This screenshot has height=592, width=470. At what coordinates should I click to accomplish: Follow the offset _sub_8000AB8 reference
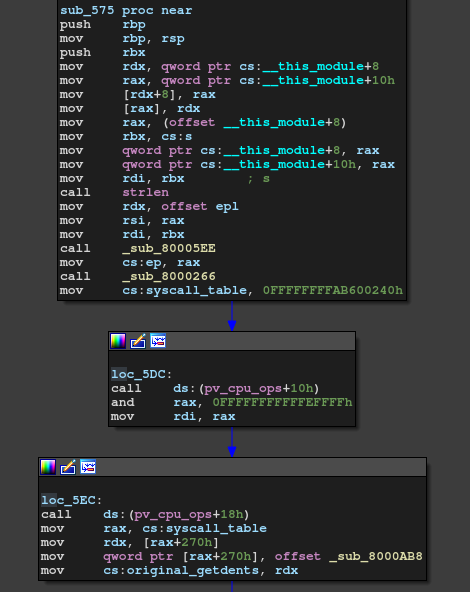[349, 557]
